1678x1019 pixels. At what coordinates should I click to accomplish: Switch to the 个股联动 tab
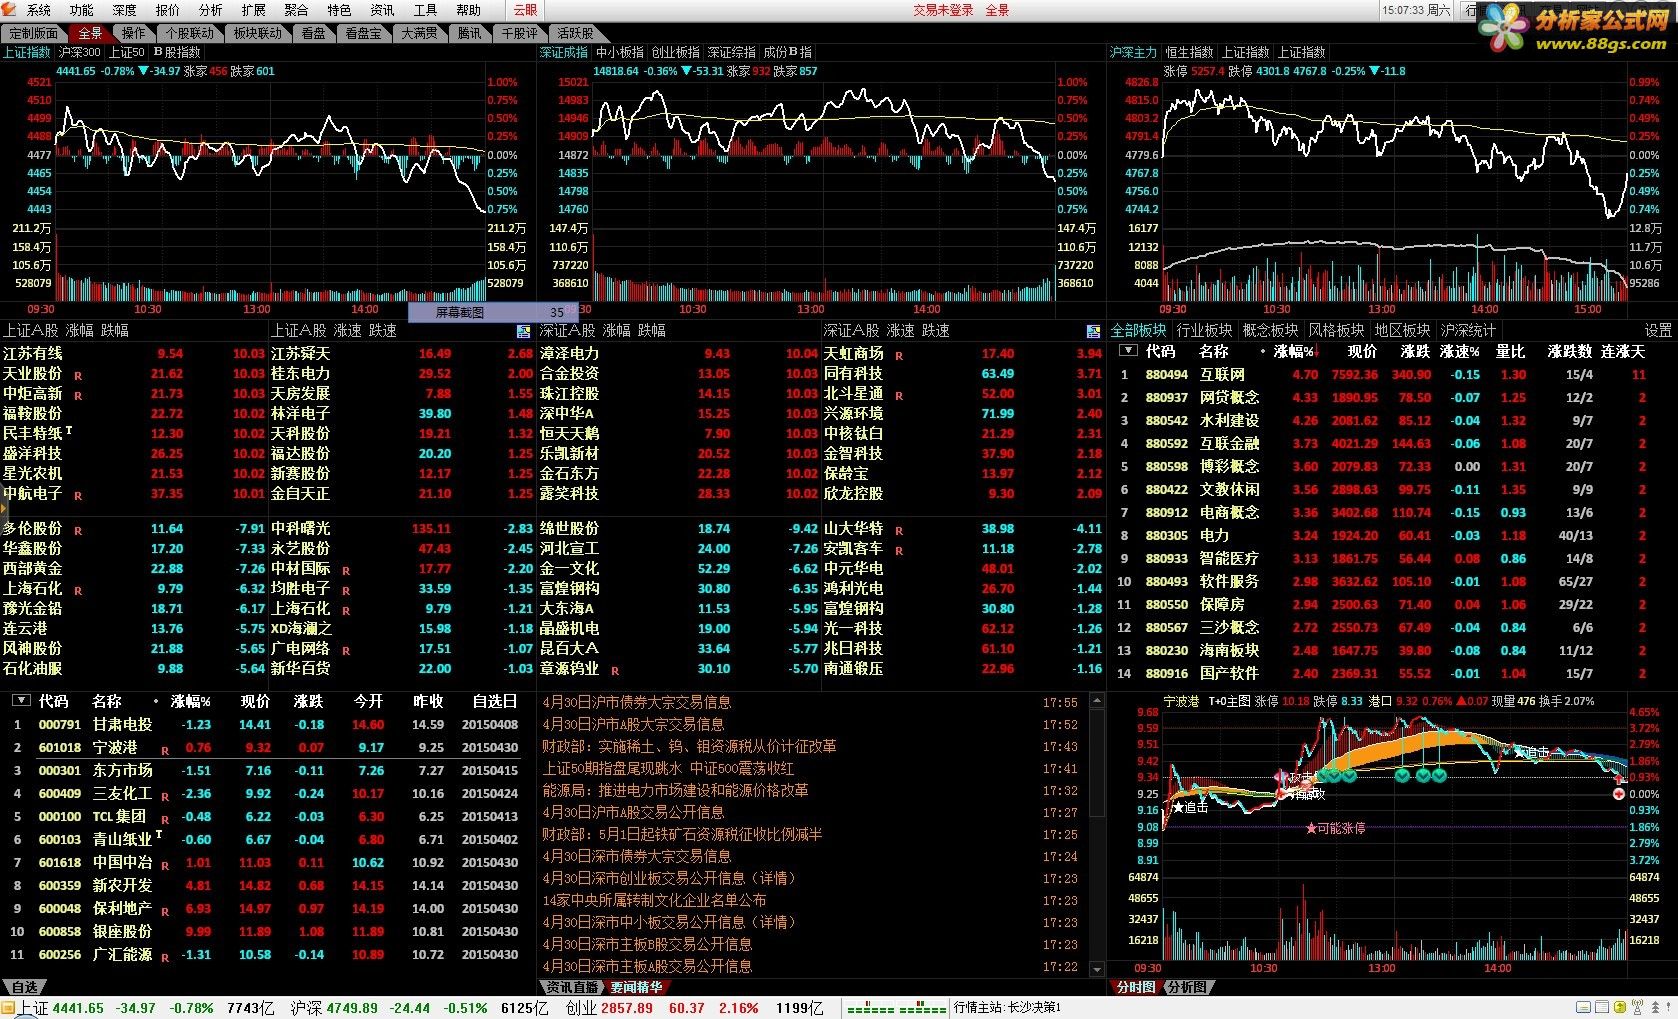pos(189,33)
